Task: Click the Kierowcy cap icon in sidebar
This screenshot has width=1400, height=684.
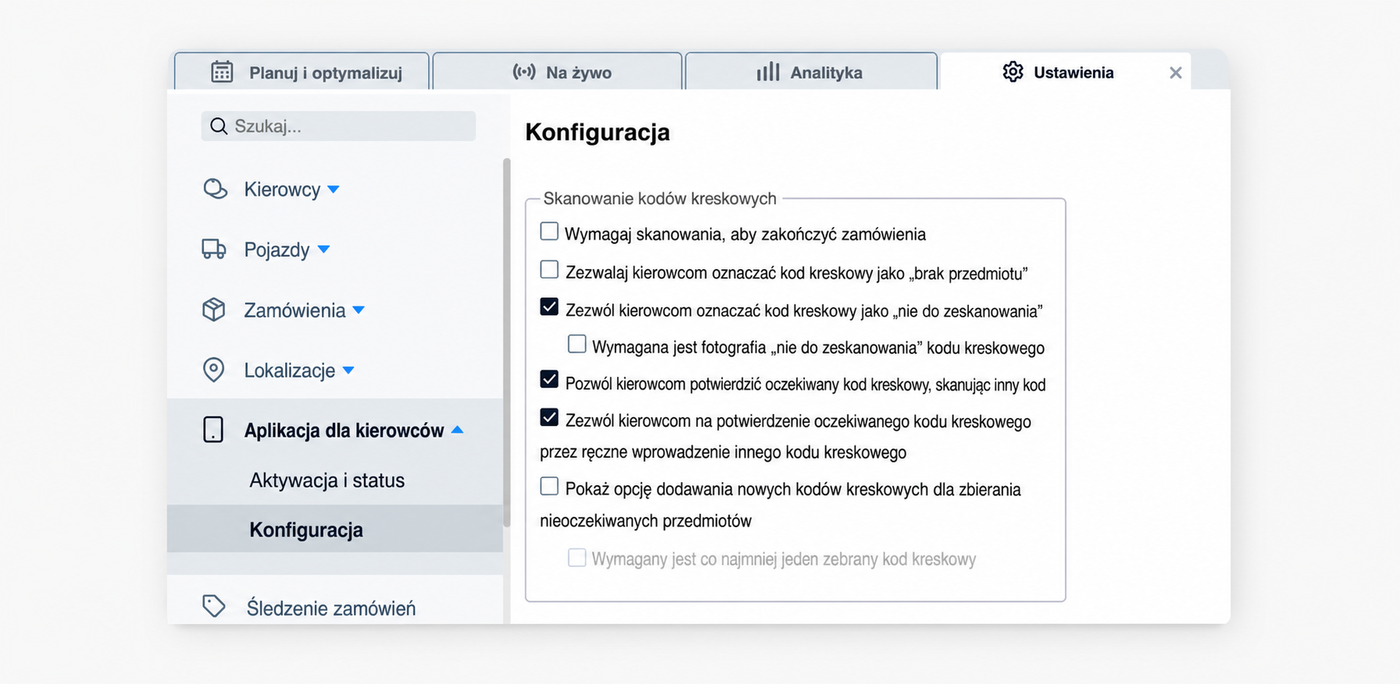Action: pos(215,189)
